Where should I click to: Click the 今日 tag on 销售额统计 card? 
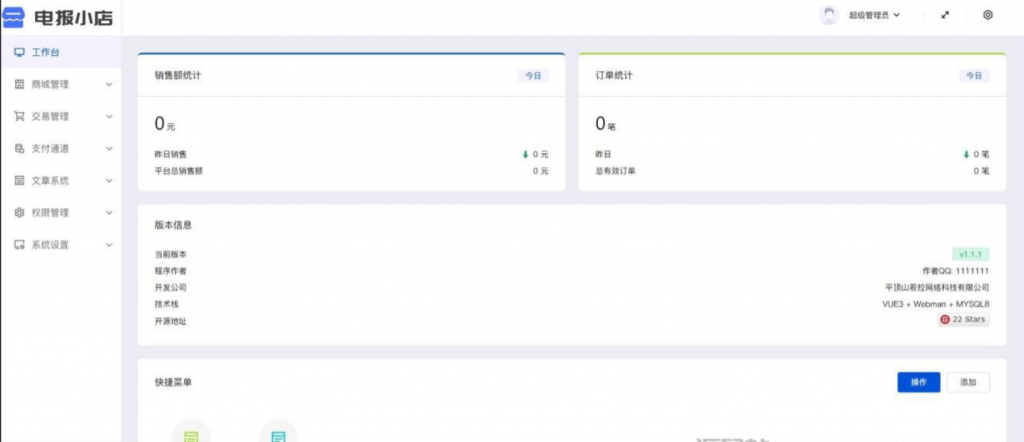coord(532,75)
